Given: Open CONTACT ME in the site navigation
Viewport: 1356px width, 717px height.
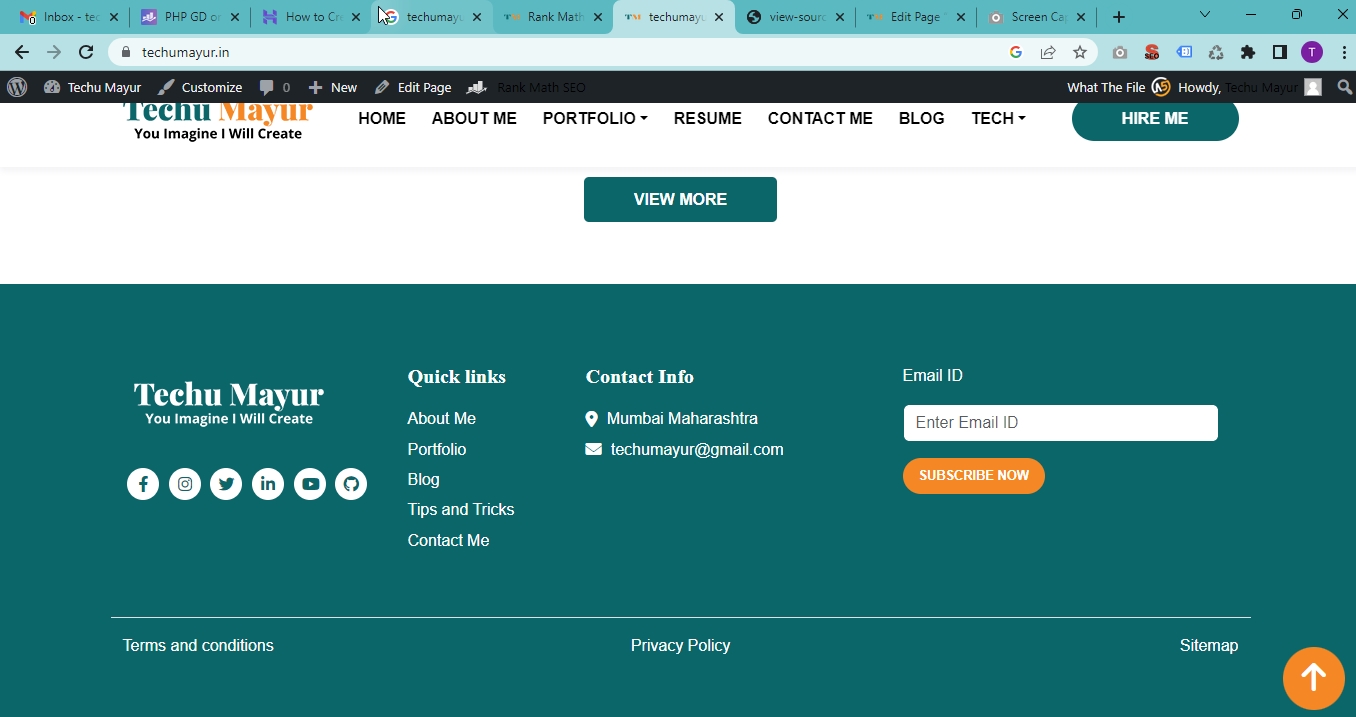Looking at the screenshot, I should point(820,118).
